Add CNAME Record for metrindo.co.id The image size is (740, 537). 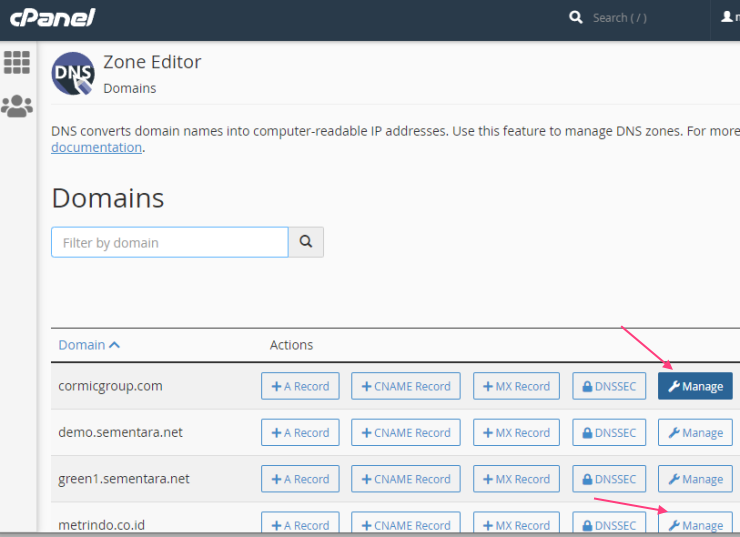(406, 524)
